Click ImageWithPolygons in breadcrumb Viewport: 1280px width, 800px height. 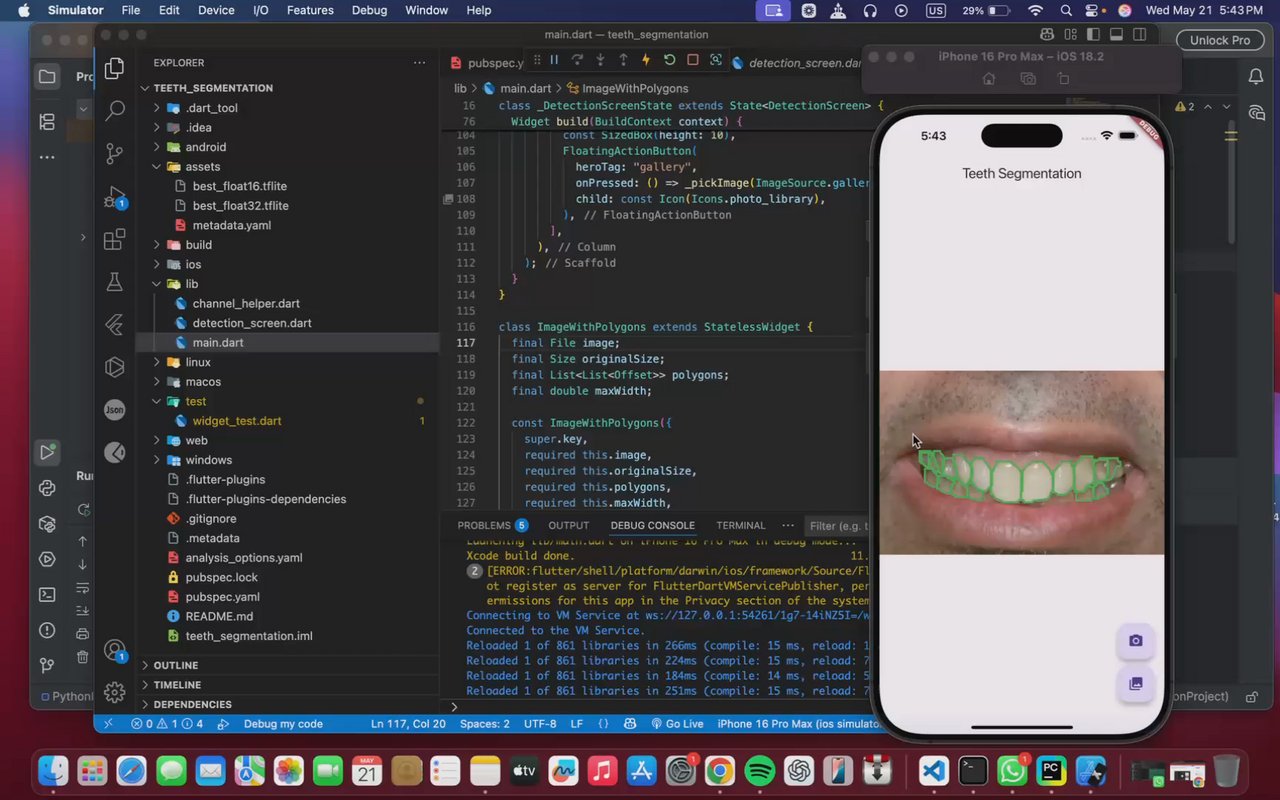tap(635, 88)
